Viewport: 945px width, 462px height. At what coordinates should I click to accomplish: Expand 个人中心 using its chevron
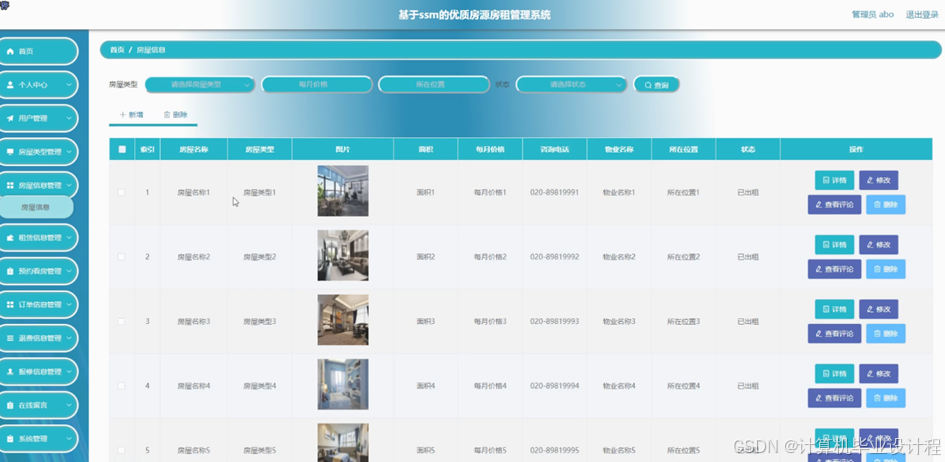pyautogui.click(x=69, y=86)
